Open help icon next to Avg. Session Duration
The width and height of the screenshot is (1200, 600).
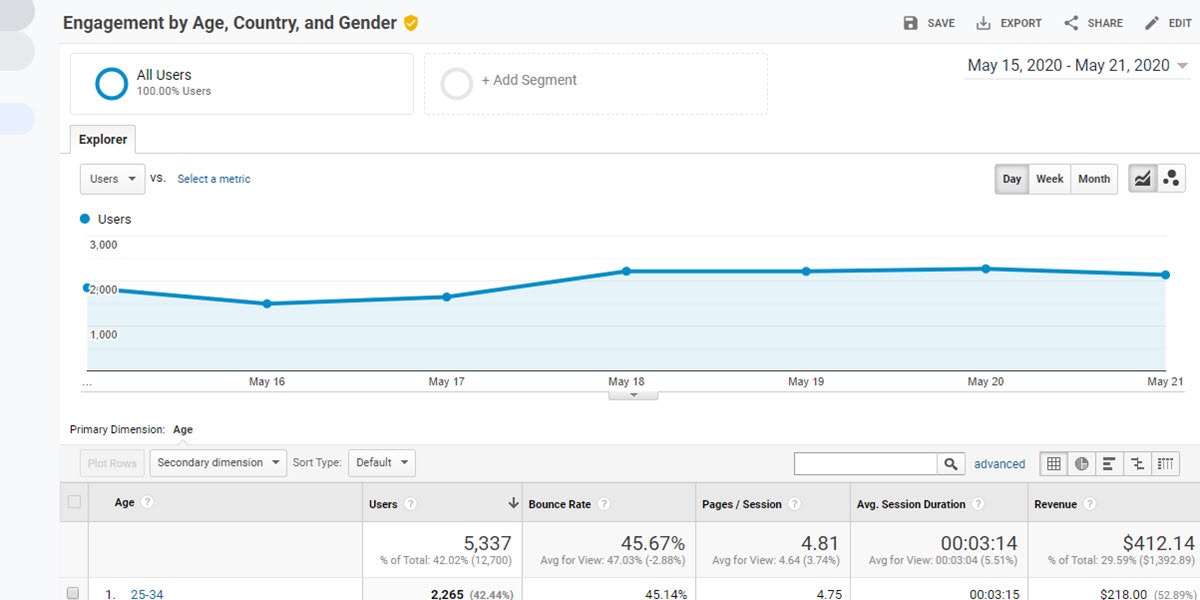[978, 505]
